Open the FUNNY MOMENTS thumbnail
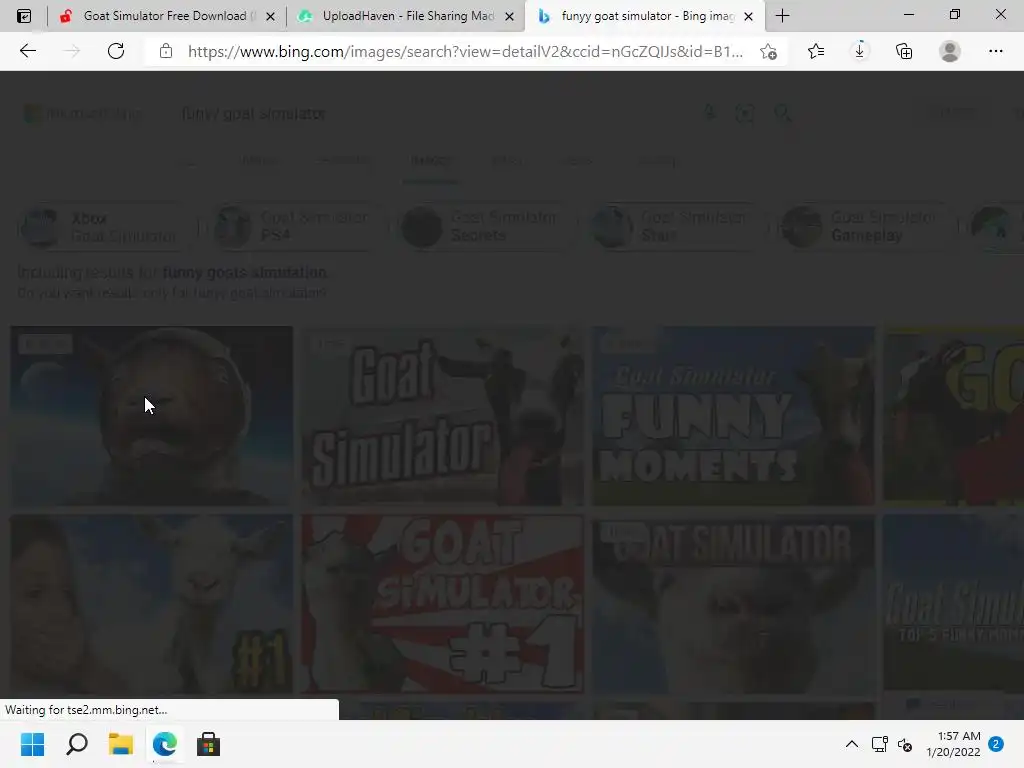 [733, 415]
